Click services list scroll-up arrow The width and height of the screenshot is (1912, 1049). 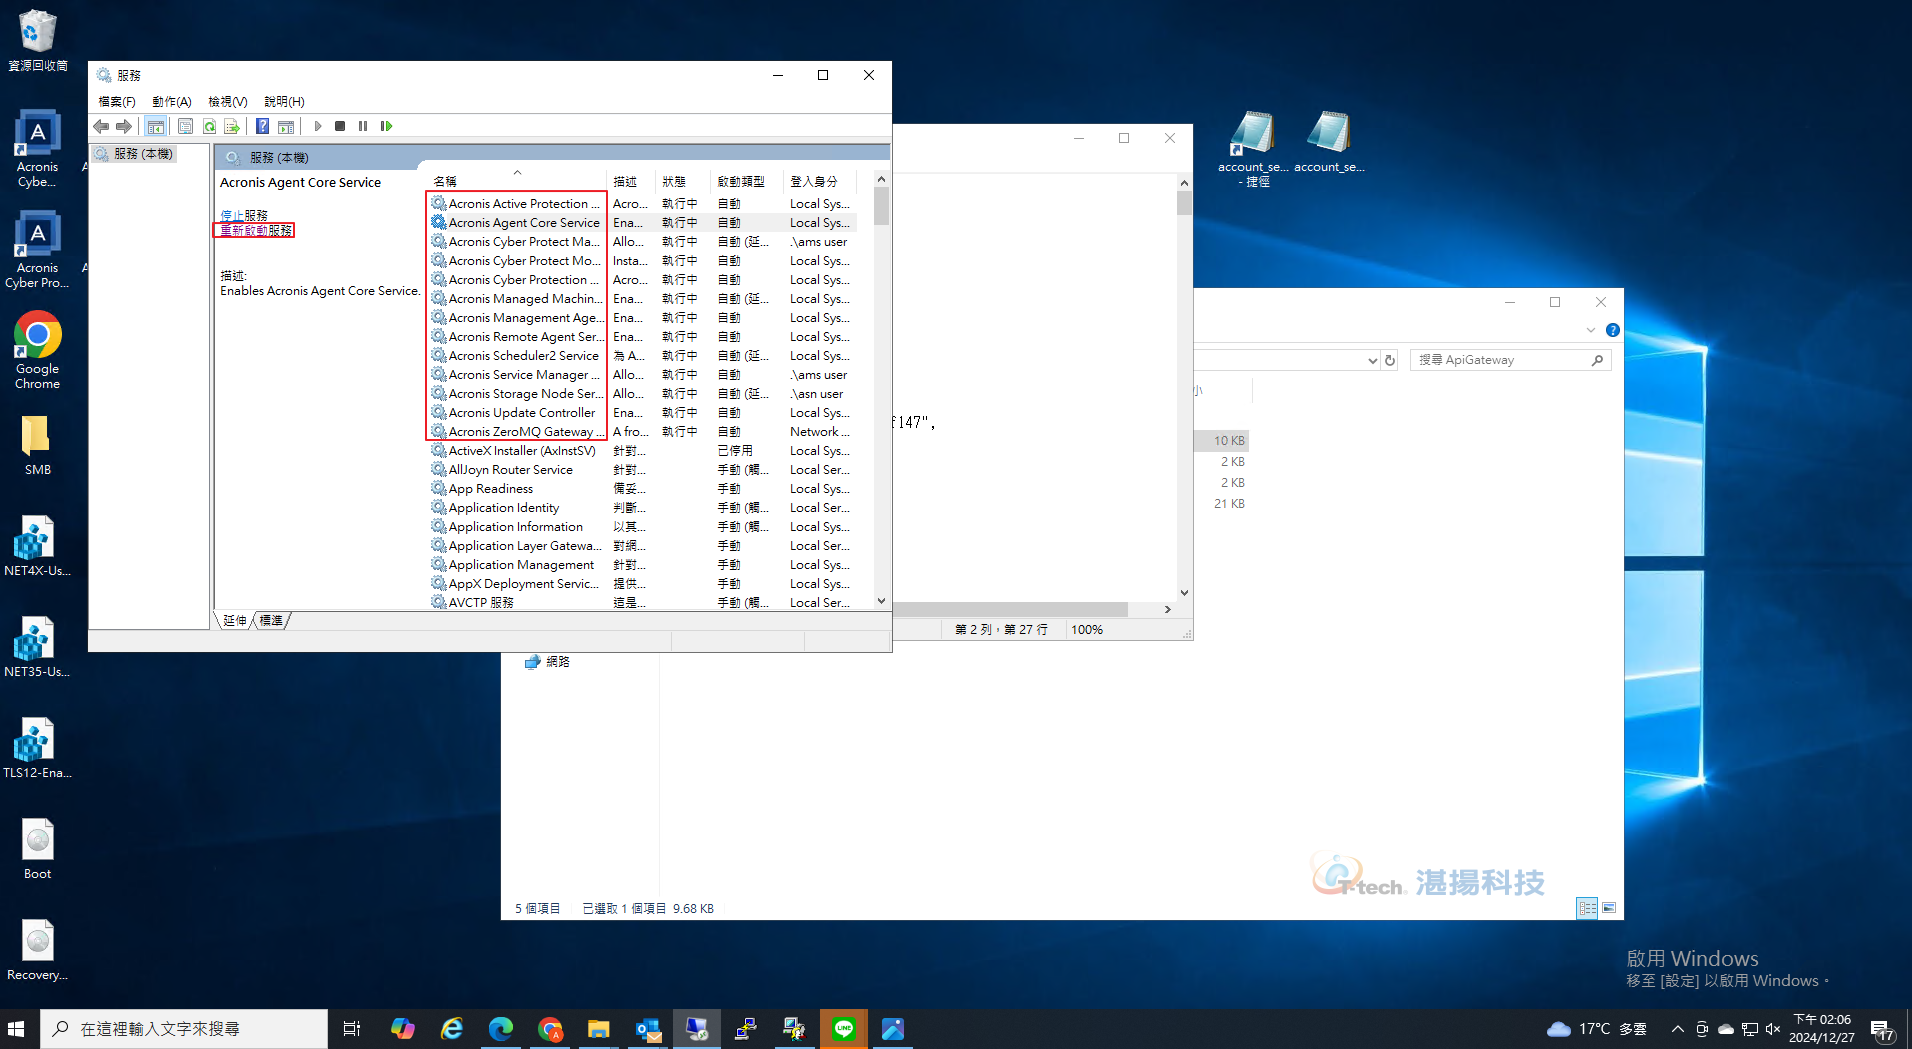pyautogui.click(x=881, y=180)
